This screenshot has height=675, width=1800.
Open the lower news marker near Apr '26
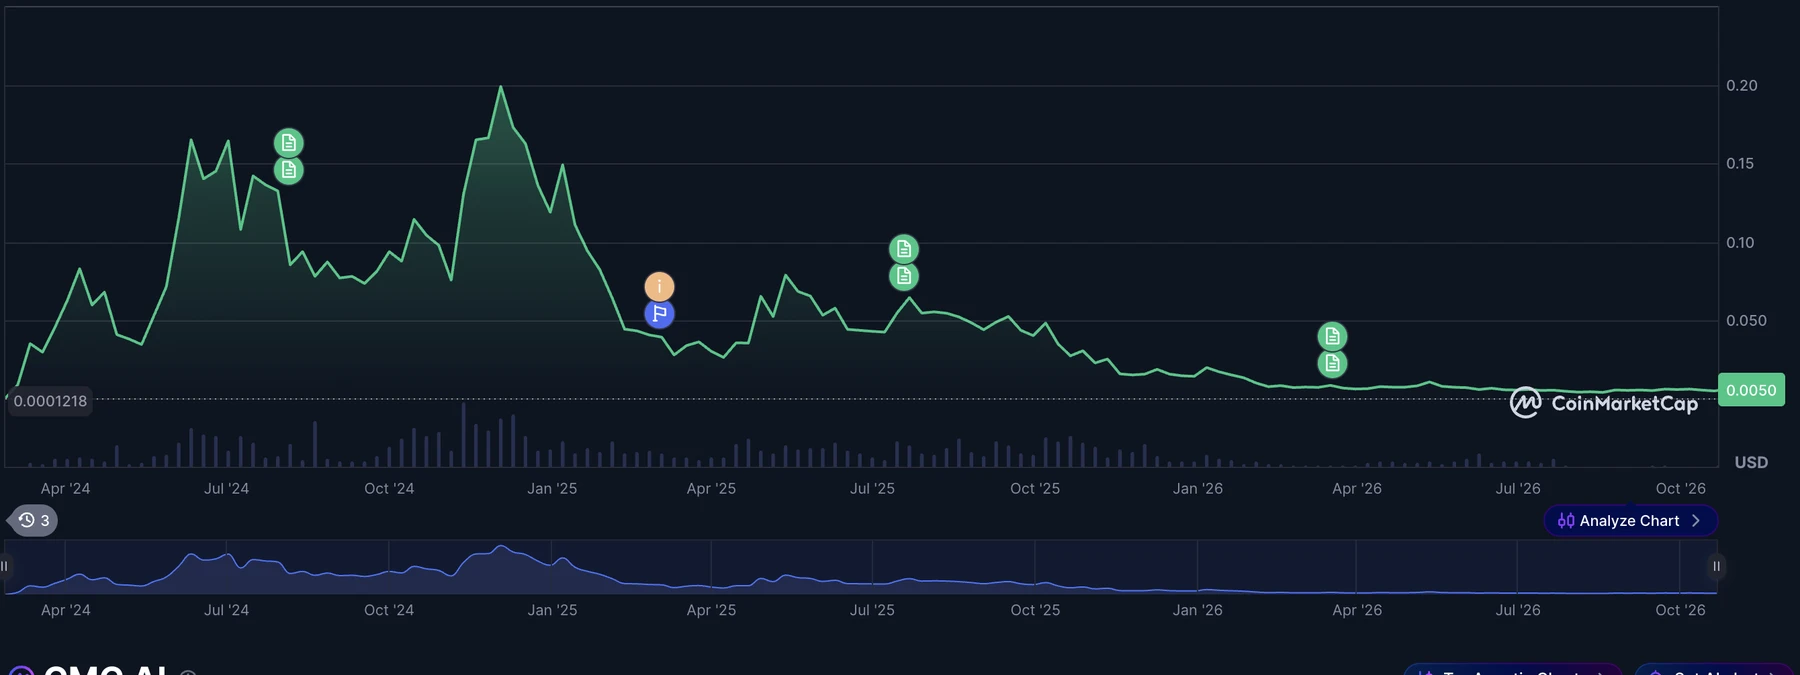tap(1332, 364)
